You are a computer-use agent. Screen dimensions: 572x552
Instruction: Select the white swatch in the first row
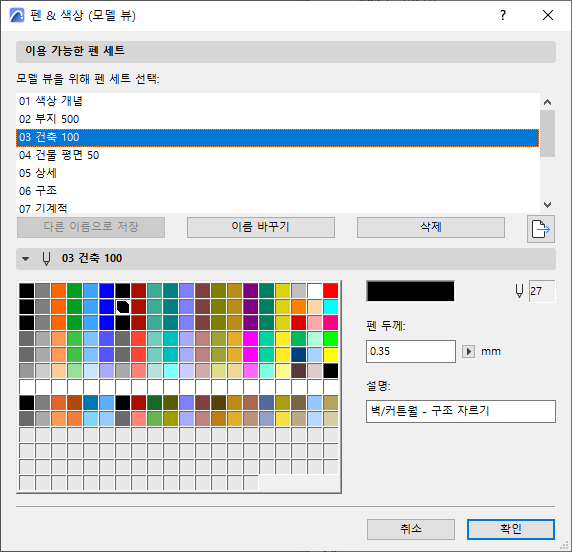315,291
